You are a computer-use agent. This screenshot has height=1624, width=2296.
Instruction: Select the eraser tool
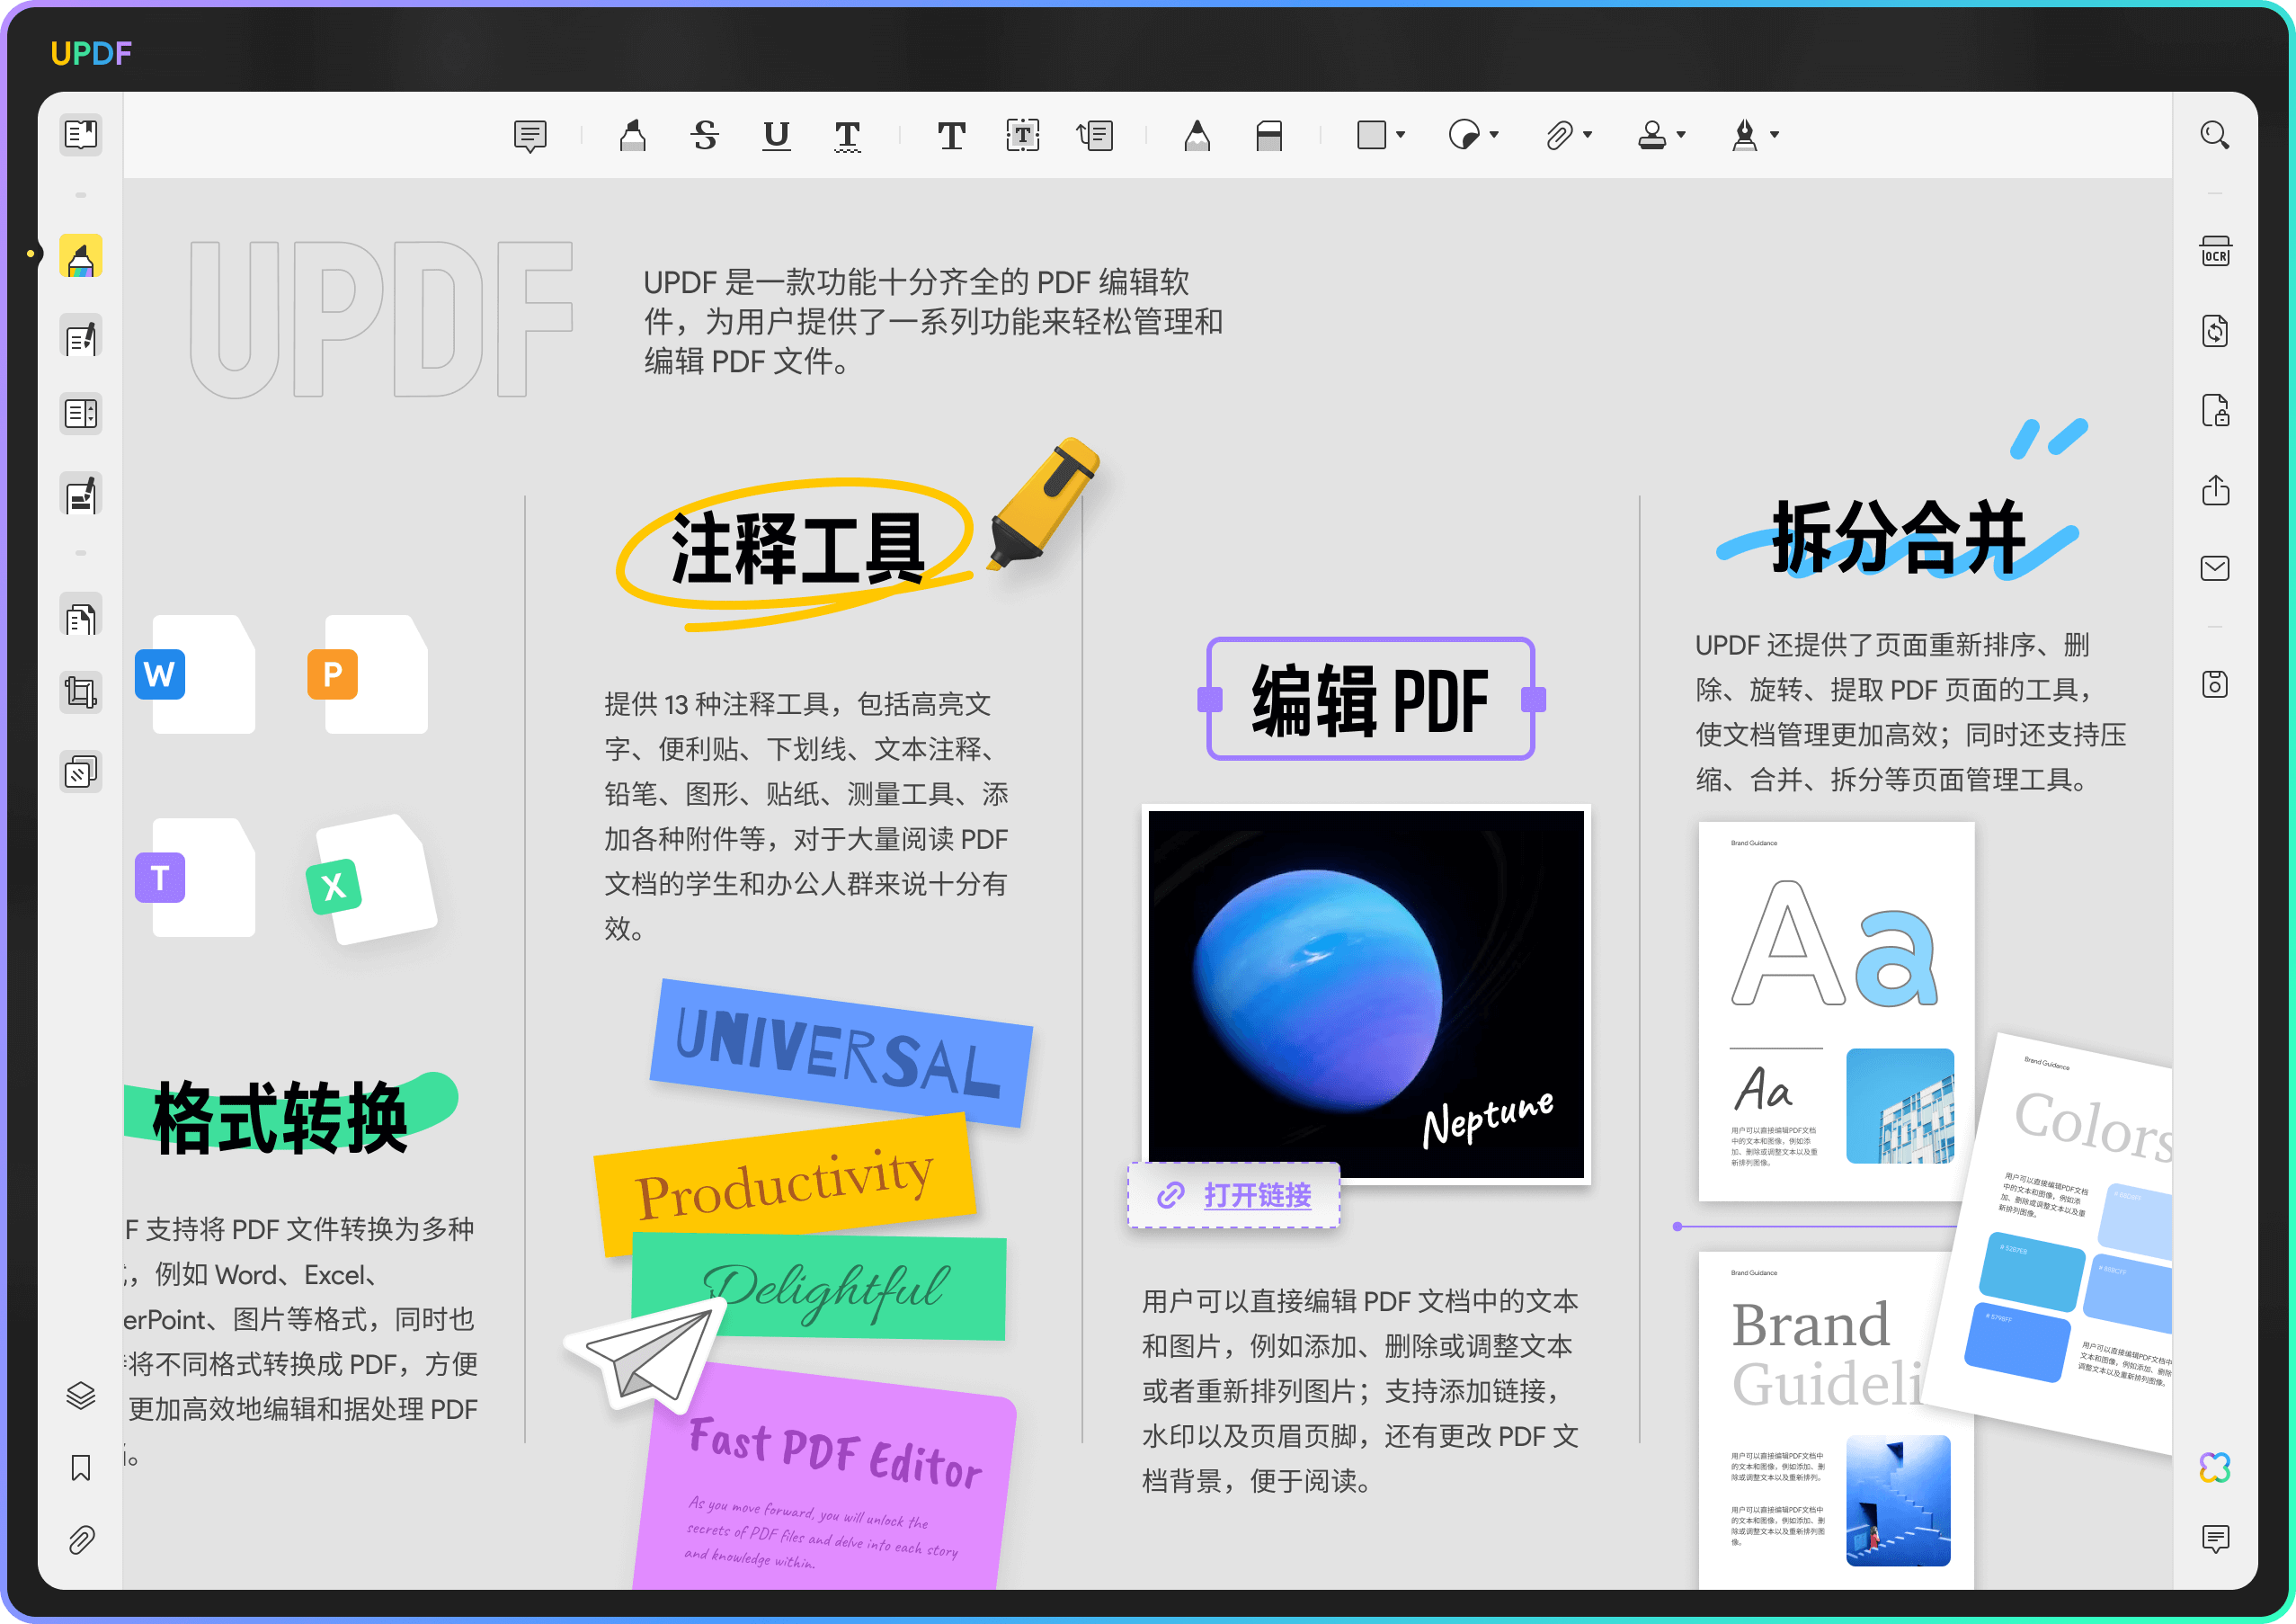(1269, 135)
